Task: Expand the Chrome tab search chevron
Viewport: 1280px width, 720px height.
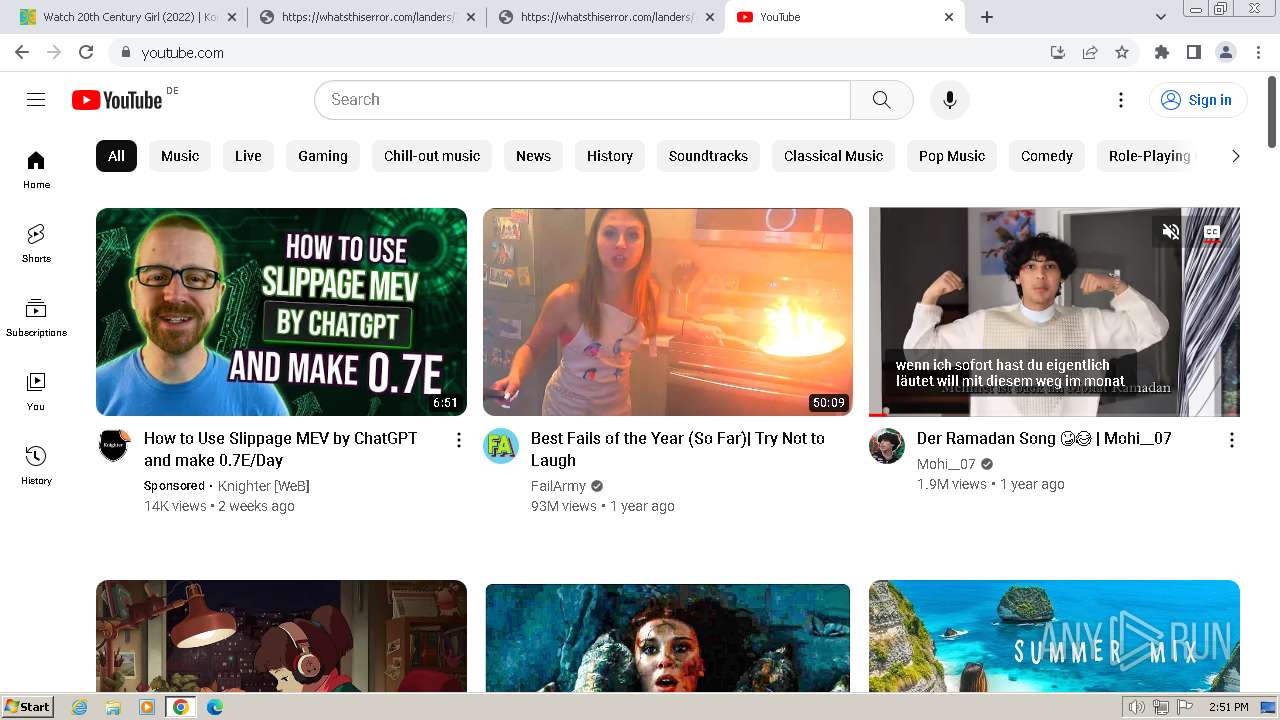Action: pyautogui.click(x=1161, y=17)
